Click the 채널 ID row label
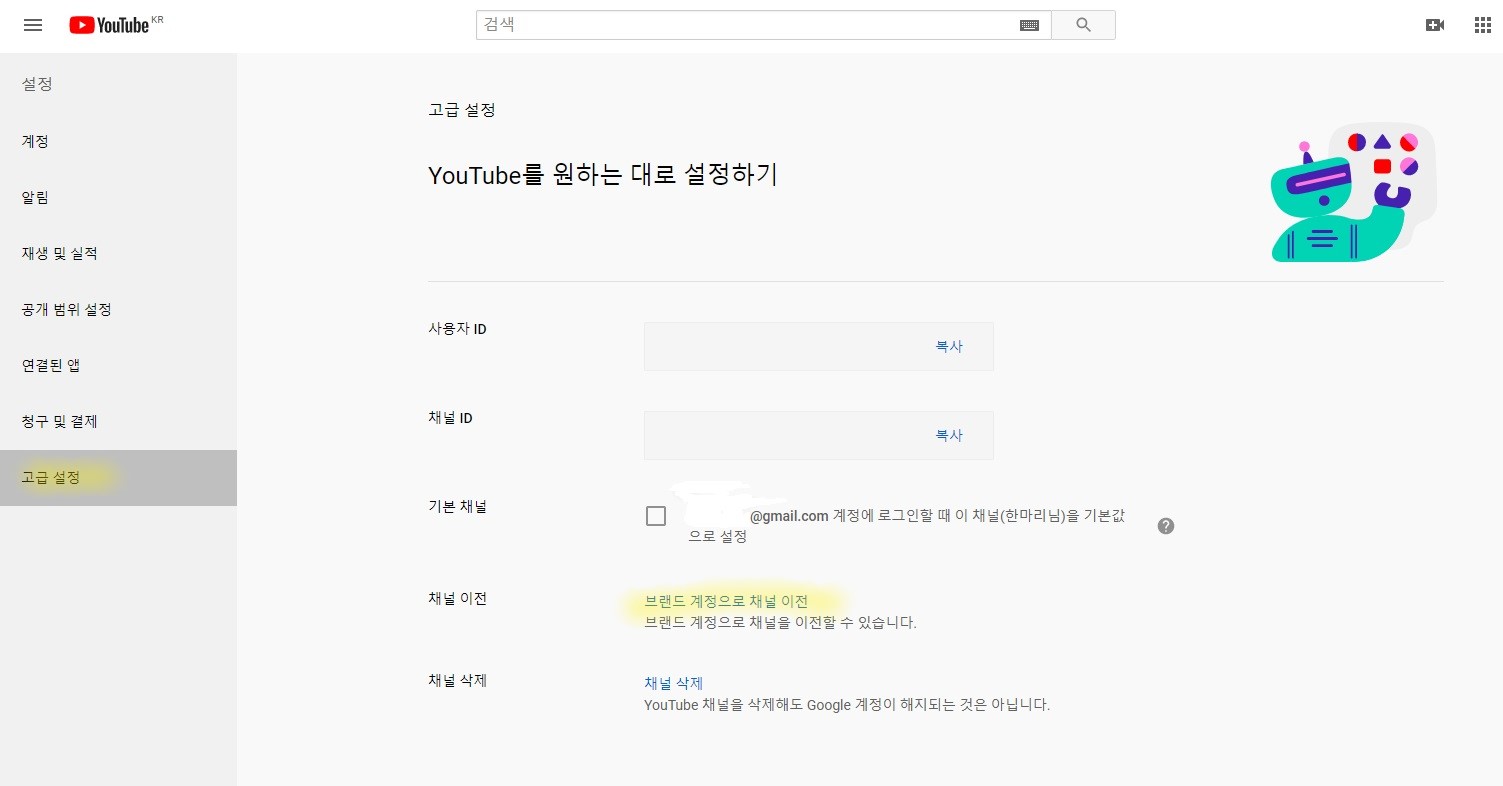The width and height of the screenshot is (1503, 786). click(450, 418)
